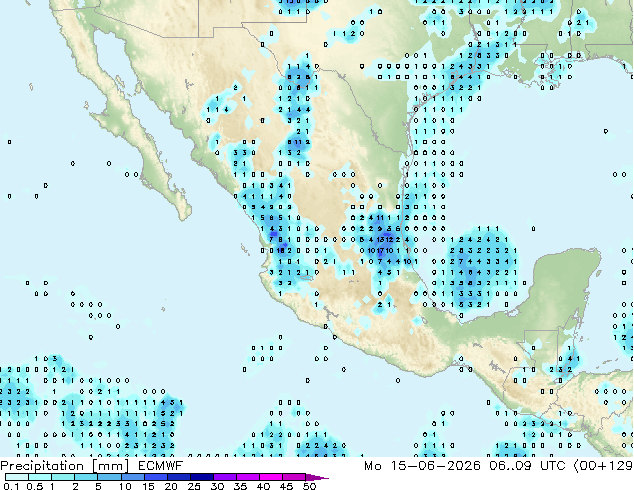Click the '[mm]' unit label
634x490 pixels.
click(111, 466)
